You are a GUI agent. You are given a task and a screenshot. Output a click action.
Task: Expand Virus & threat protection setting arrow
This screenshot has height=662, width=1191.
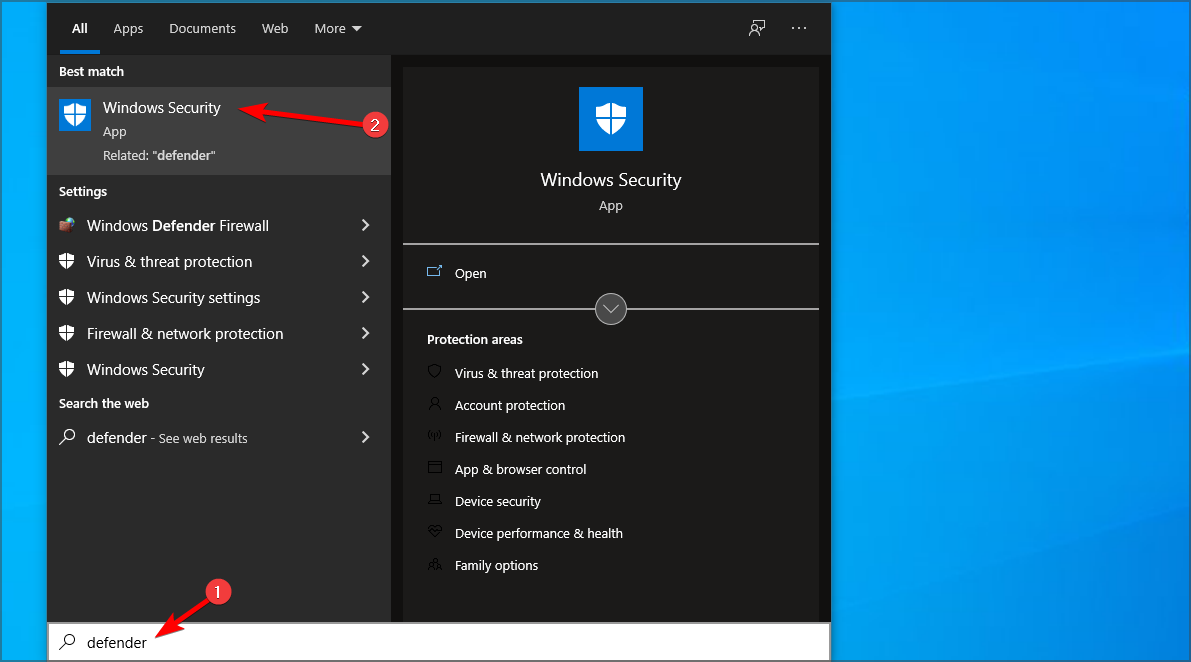365,261
